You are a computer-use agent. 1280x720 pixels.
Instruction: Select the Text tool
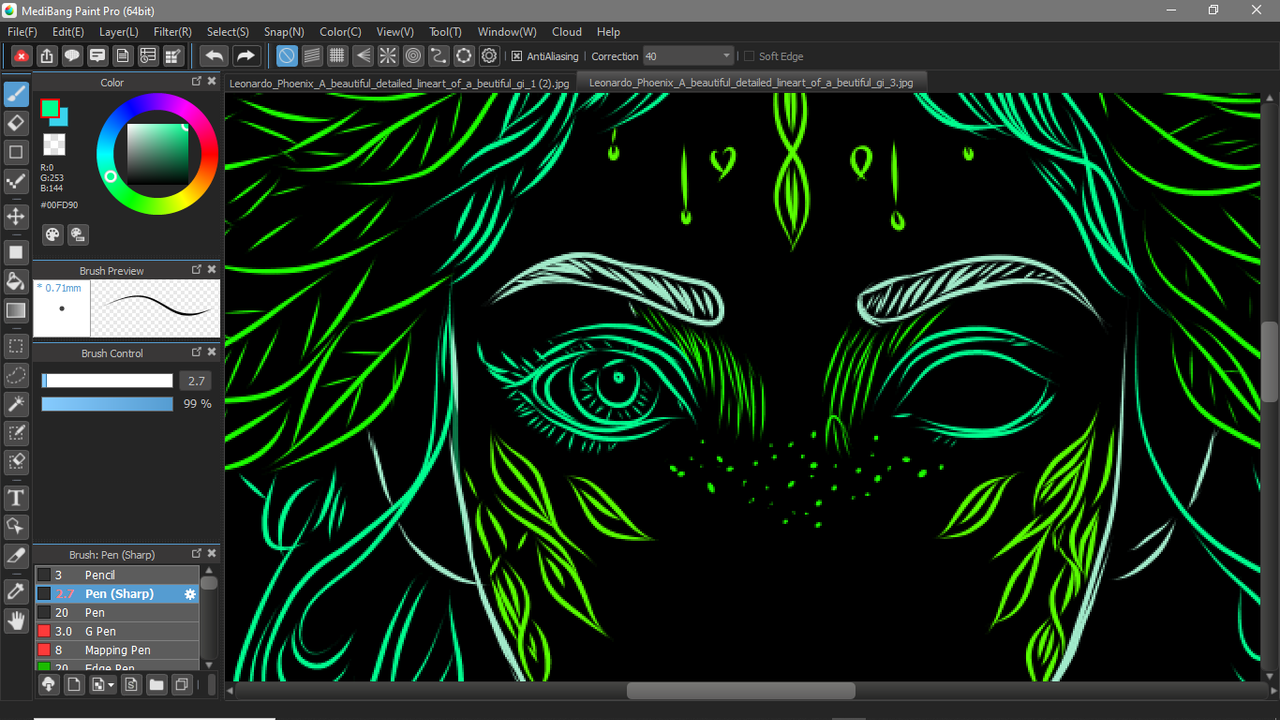click(16, 497)
